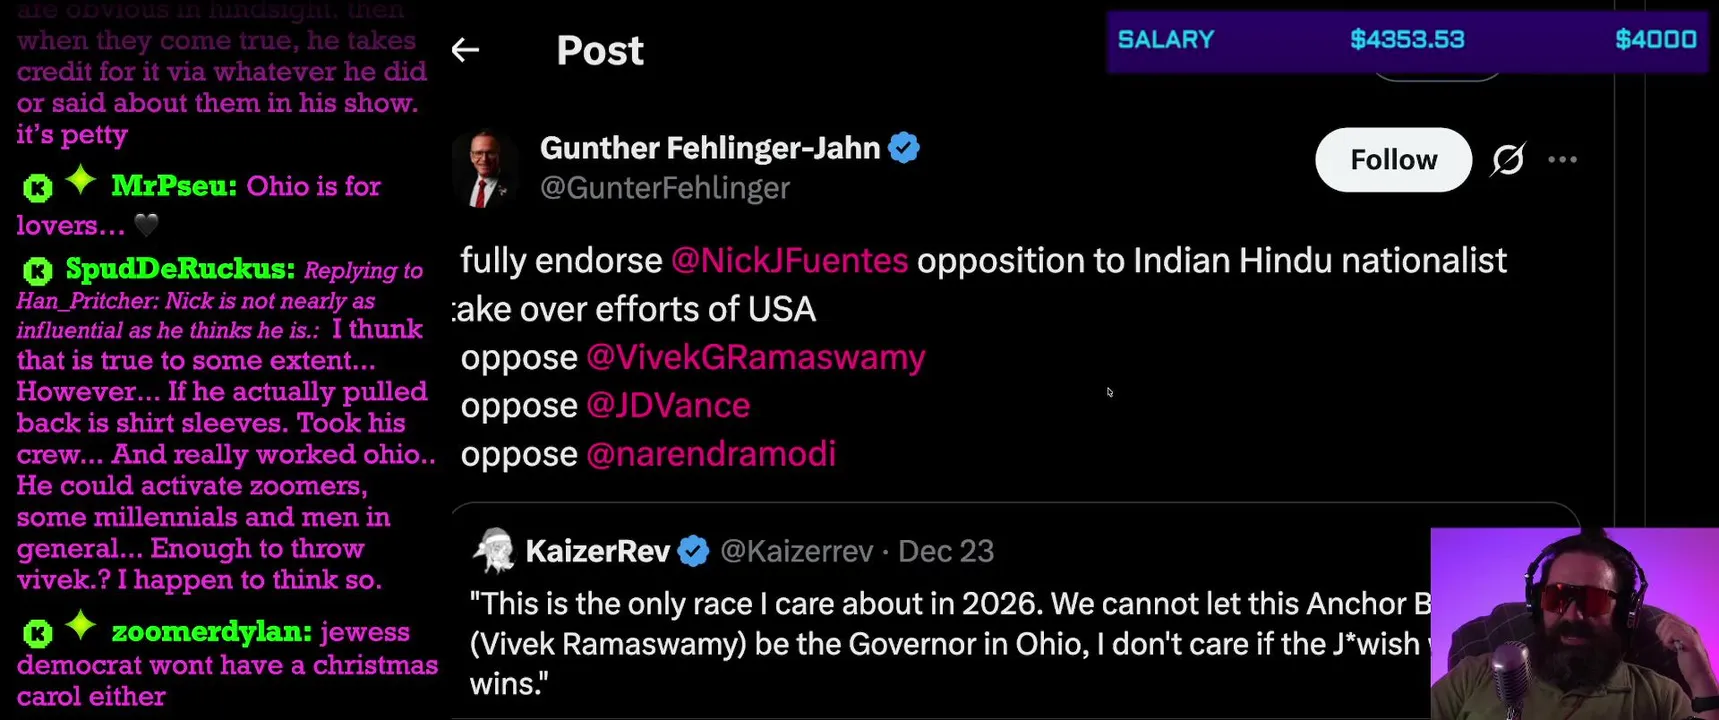The width and height of the screenshot is (1719, 720).
Task: Click Gunther Fehlinger-Jahn's blue verified badge
Action: point(904,148)
